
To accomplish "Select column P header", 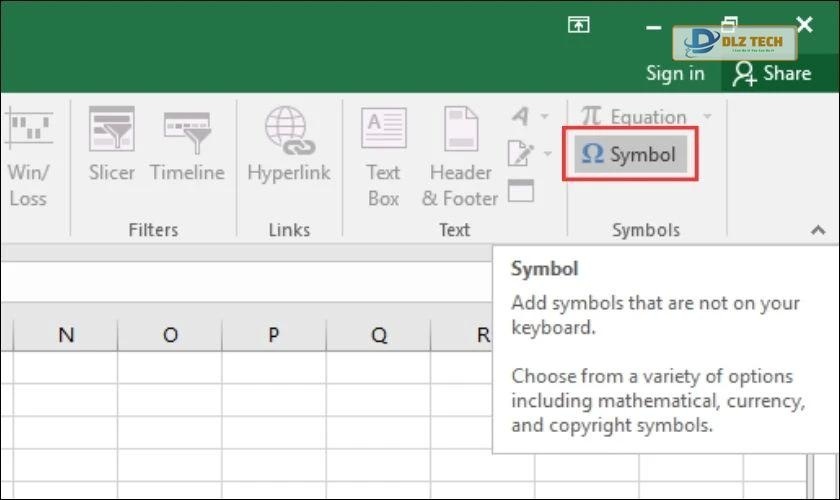I will point(274,335).
